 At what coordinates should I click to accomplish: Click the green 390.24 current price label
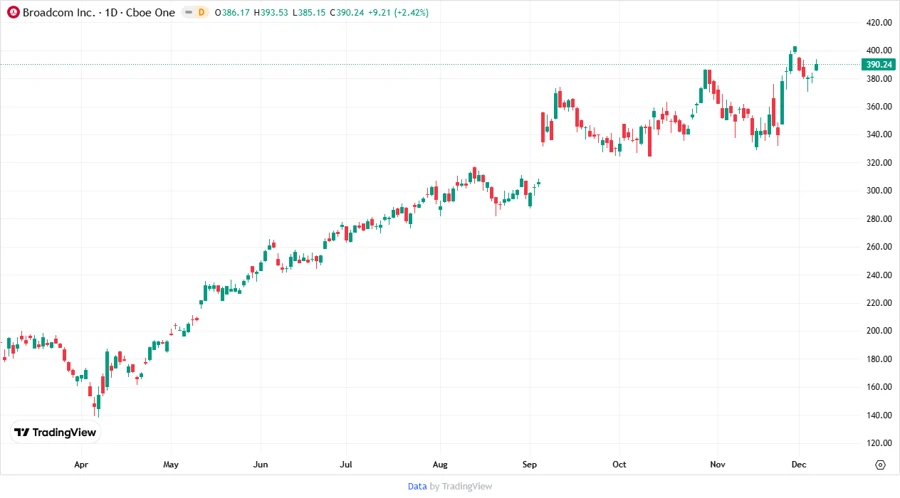pos(879,64)
